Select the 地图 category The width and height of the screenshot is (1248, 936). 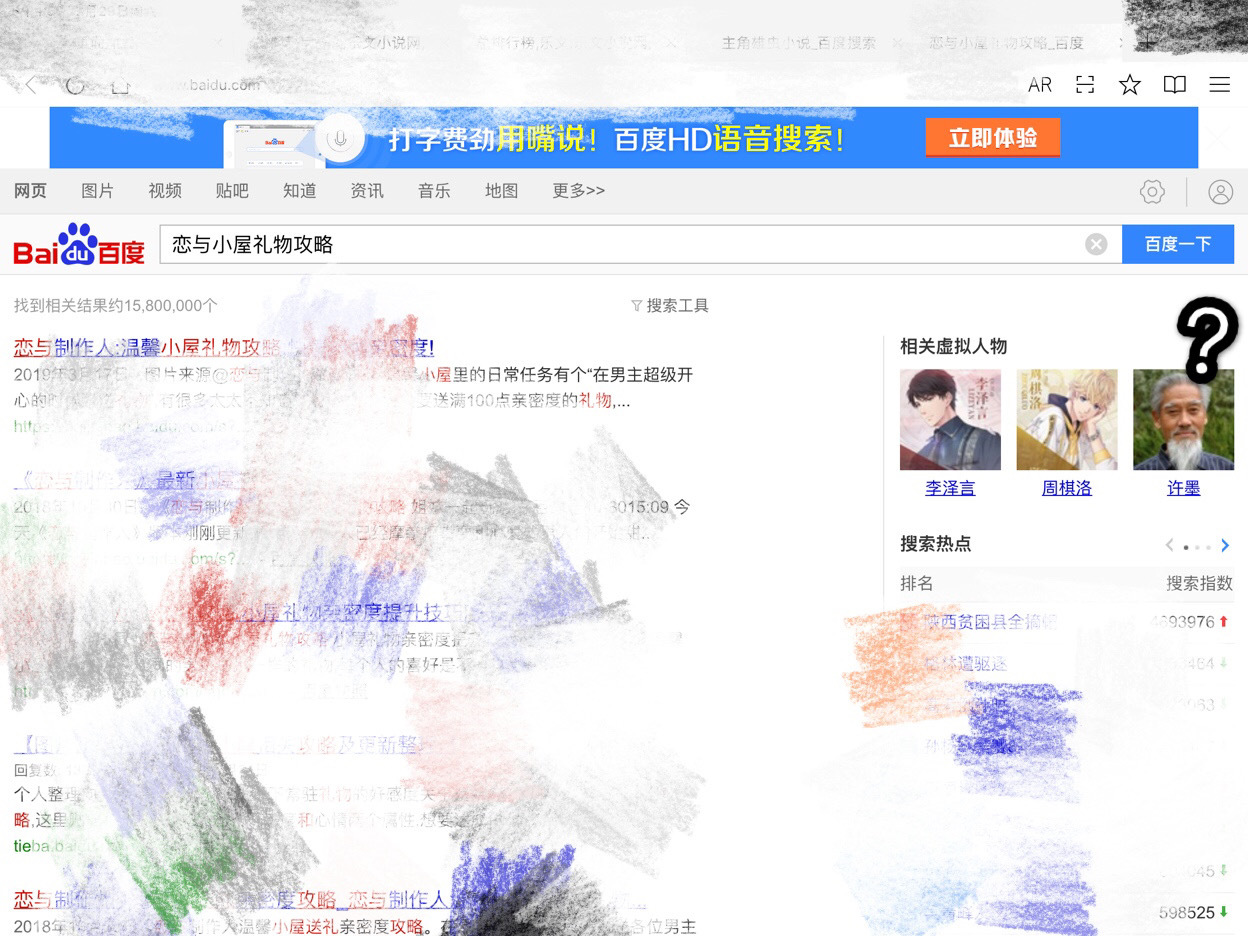(x=502, y=191)
